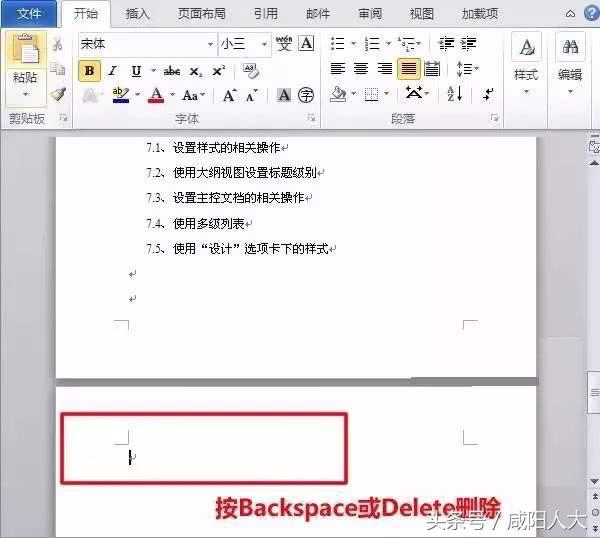Apply the red font color
This screenshot has width=600, height=538.
tap(156, 95)
